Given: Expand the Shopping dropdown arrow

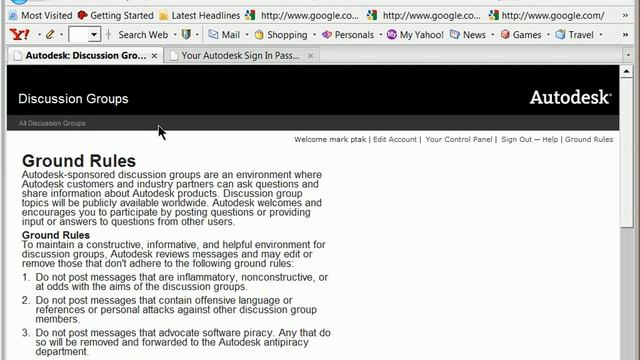Looking at the screenshot, I should 314,35.
